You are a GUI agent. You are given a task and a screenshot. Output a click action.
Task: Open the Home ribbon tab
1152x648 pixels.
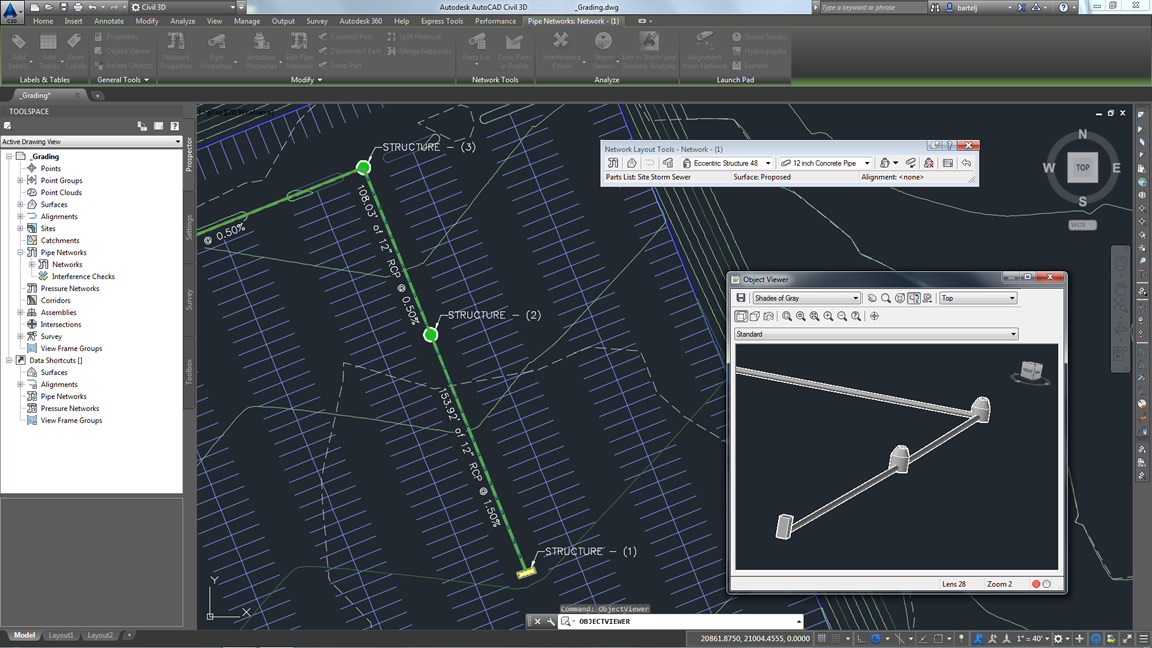pyautogui.click(x=43, y=21)
